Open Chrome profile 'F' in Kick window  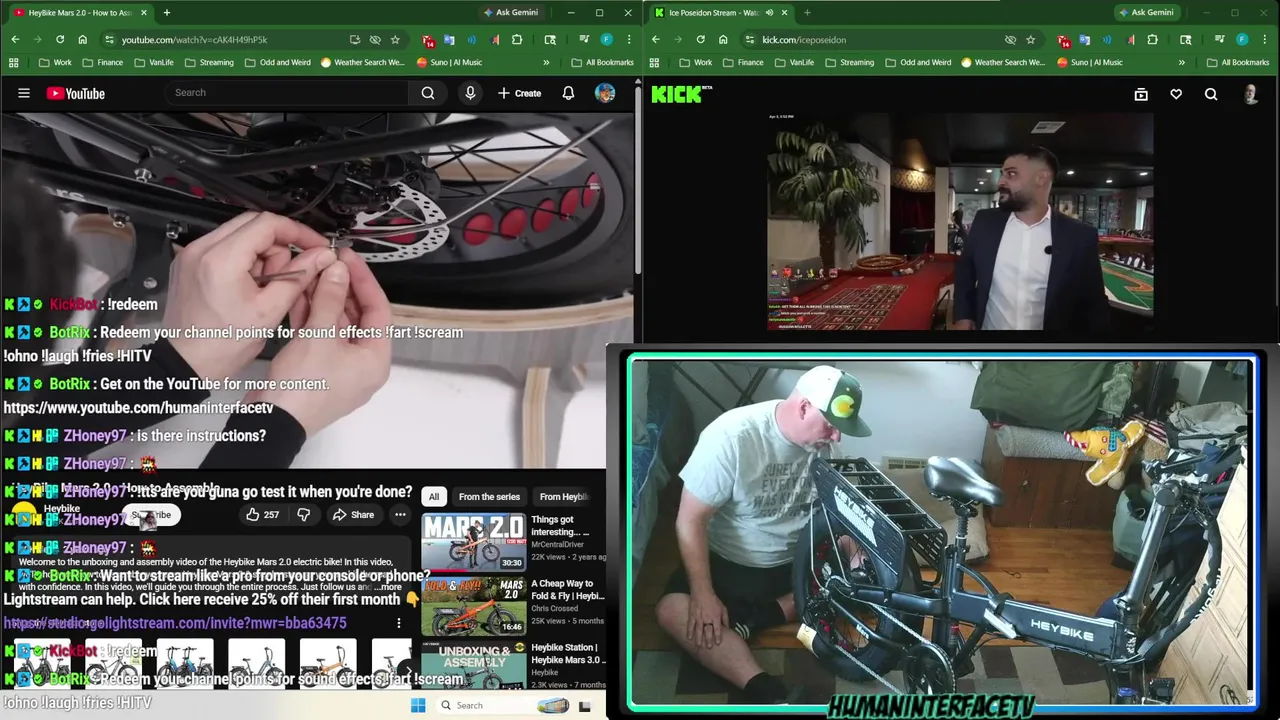tap(1242, 39)
